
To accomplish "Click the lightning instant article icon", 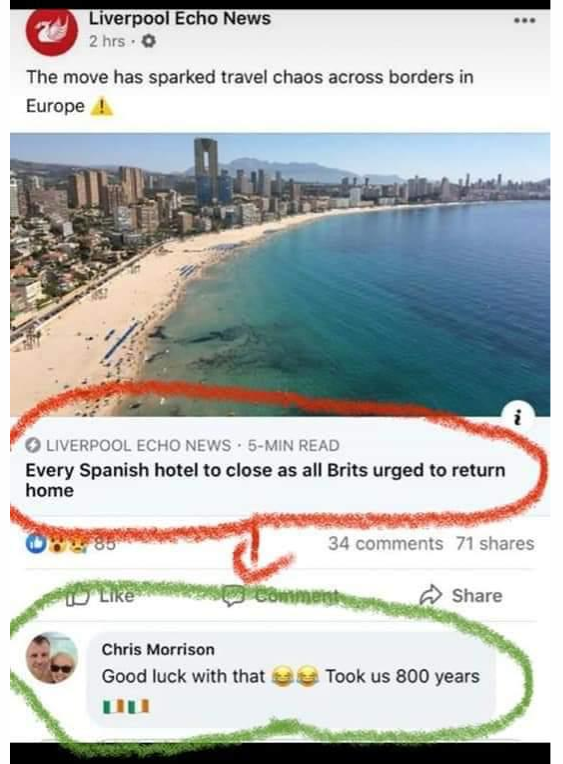I will [x=33, y=445].
